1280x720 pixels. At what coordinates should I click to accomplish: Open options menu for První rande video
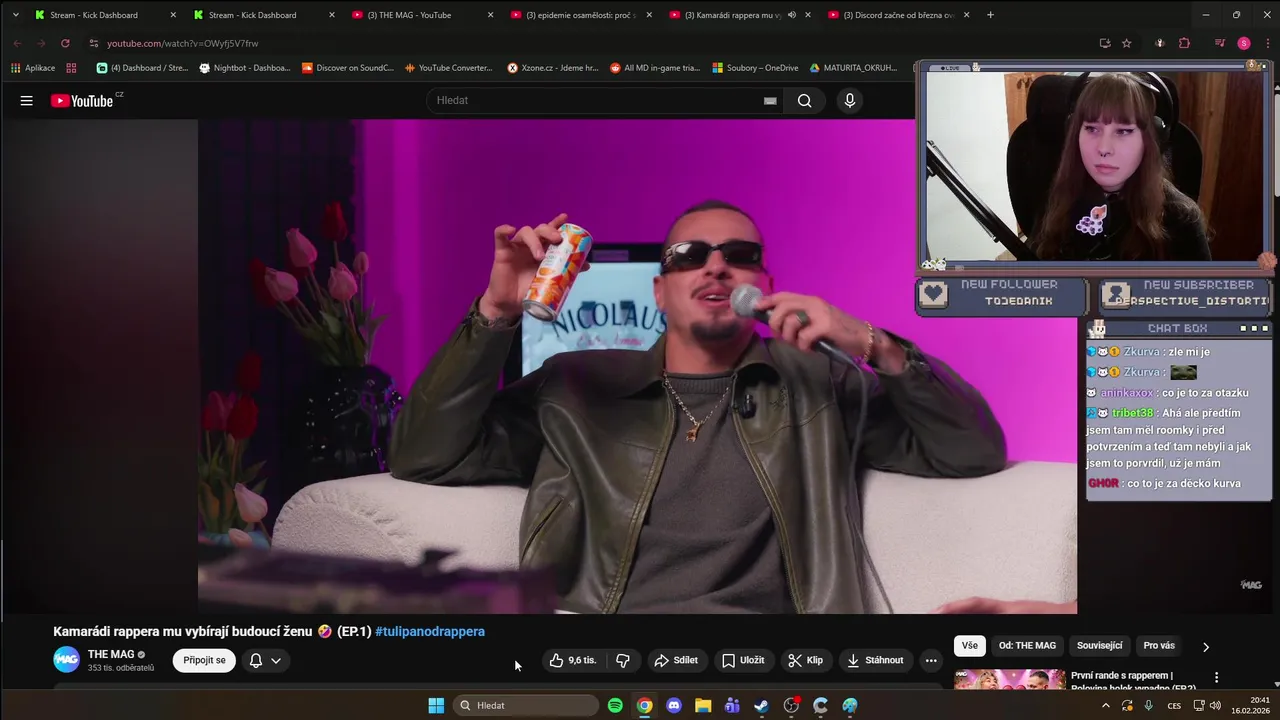click(1216, 678)
